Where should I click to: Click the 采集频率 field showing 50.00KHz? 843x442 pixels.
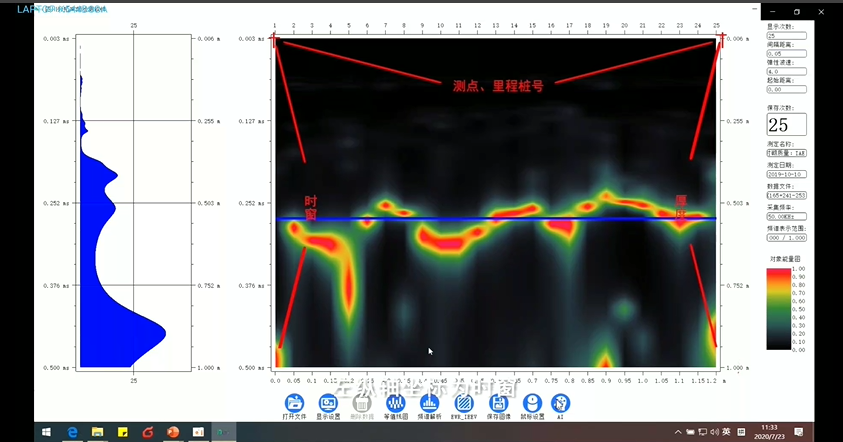click(x=786, y=216)
